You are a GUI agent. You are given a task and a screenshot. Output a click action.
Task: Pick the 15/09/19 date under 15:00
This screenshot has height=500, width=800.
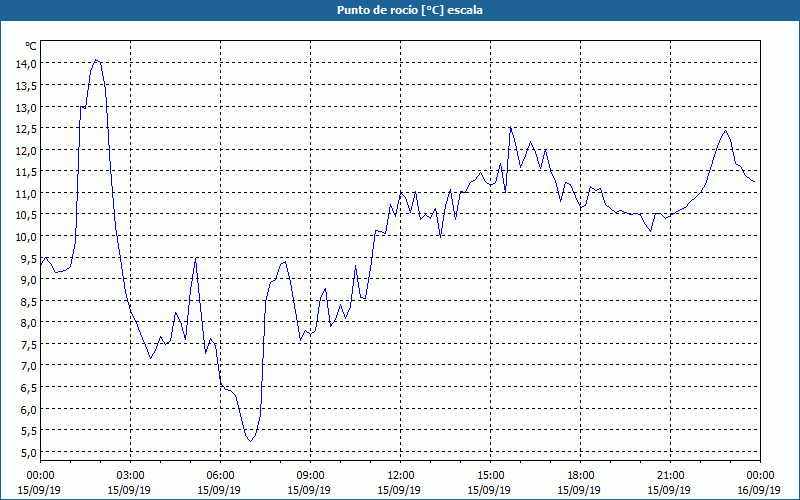(x=489, y=490)
